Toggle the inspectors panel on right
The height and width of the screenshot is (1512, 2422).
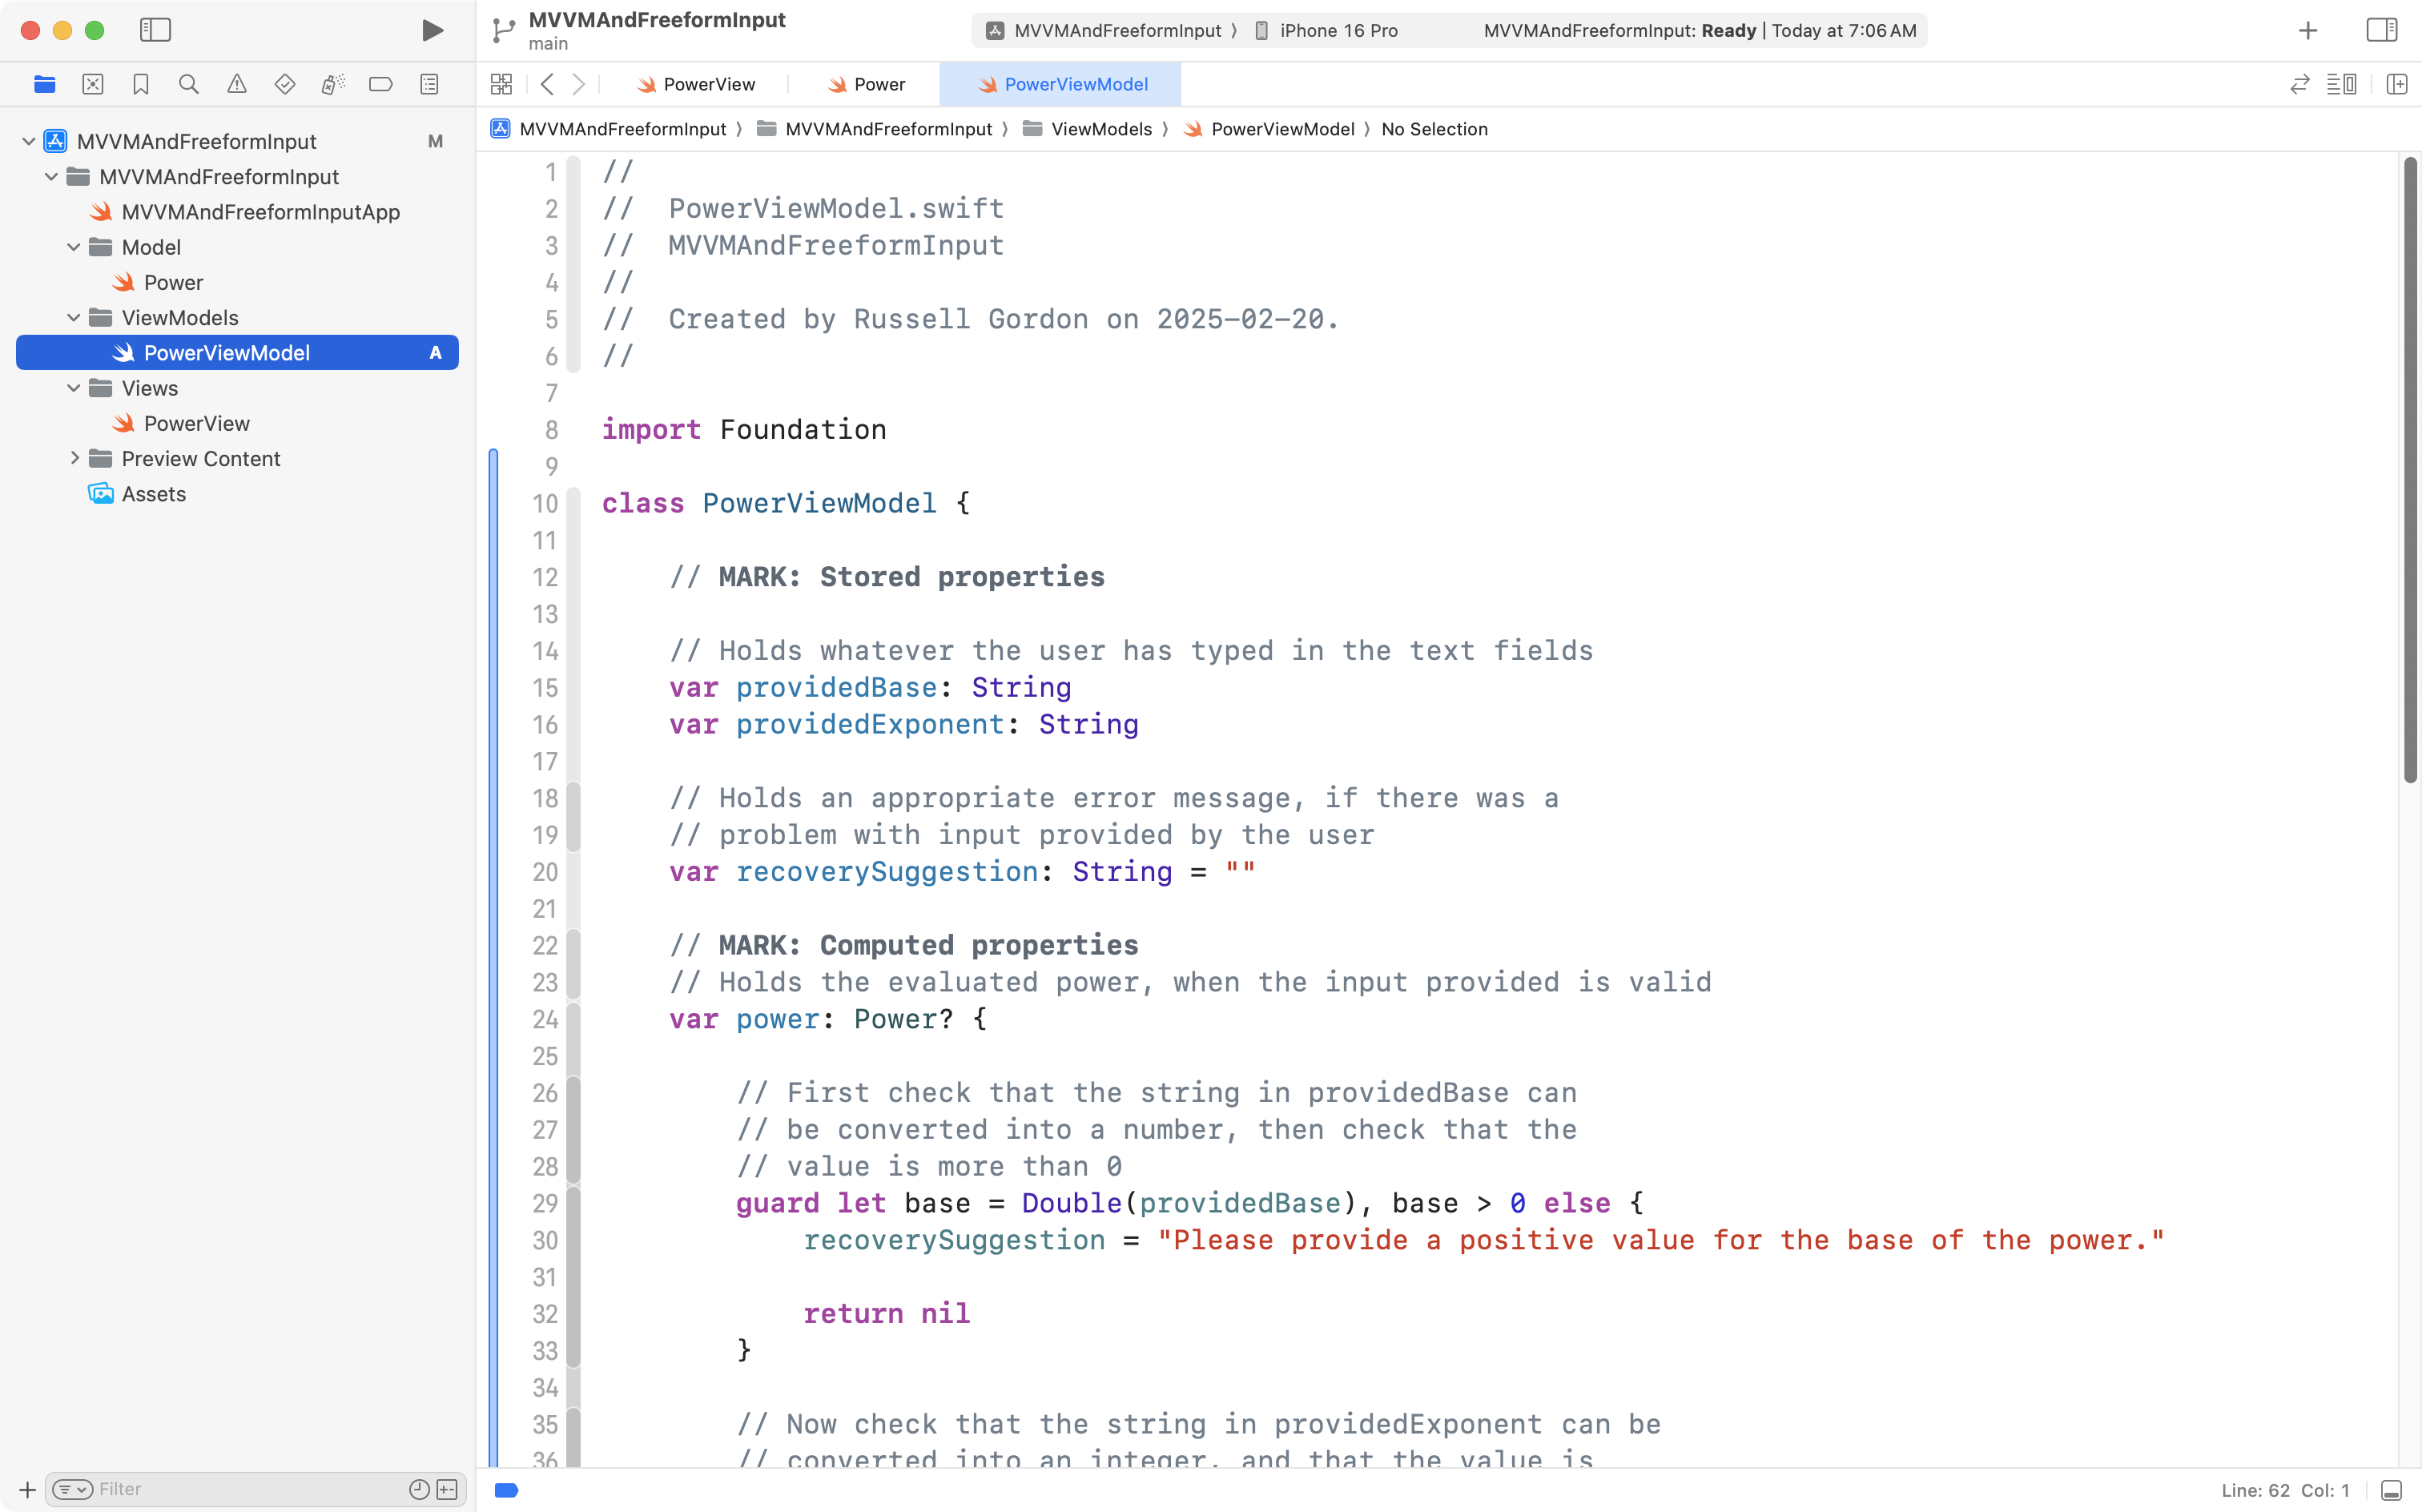pyautogui.click(x=2381, y=30)
